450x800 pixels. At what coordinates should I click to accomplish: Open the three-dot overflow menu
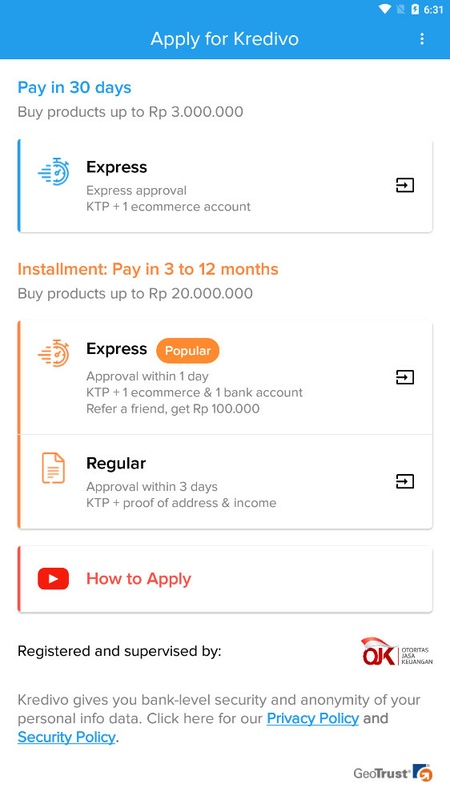421,39
